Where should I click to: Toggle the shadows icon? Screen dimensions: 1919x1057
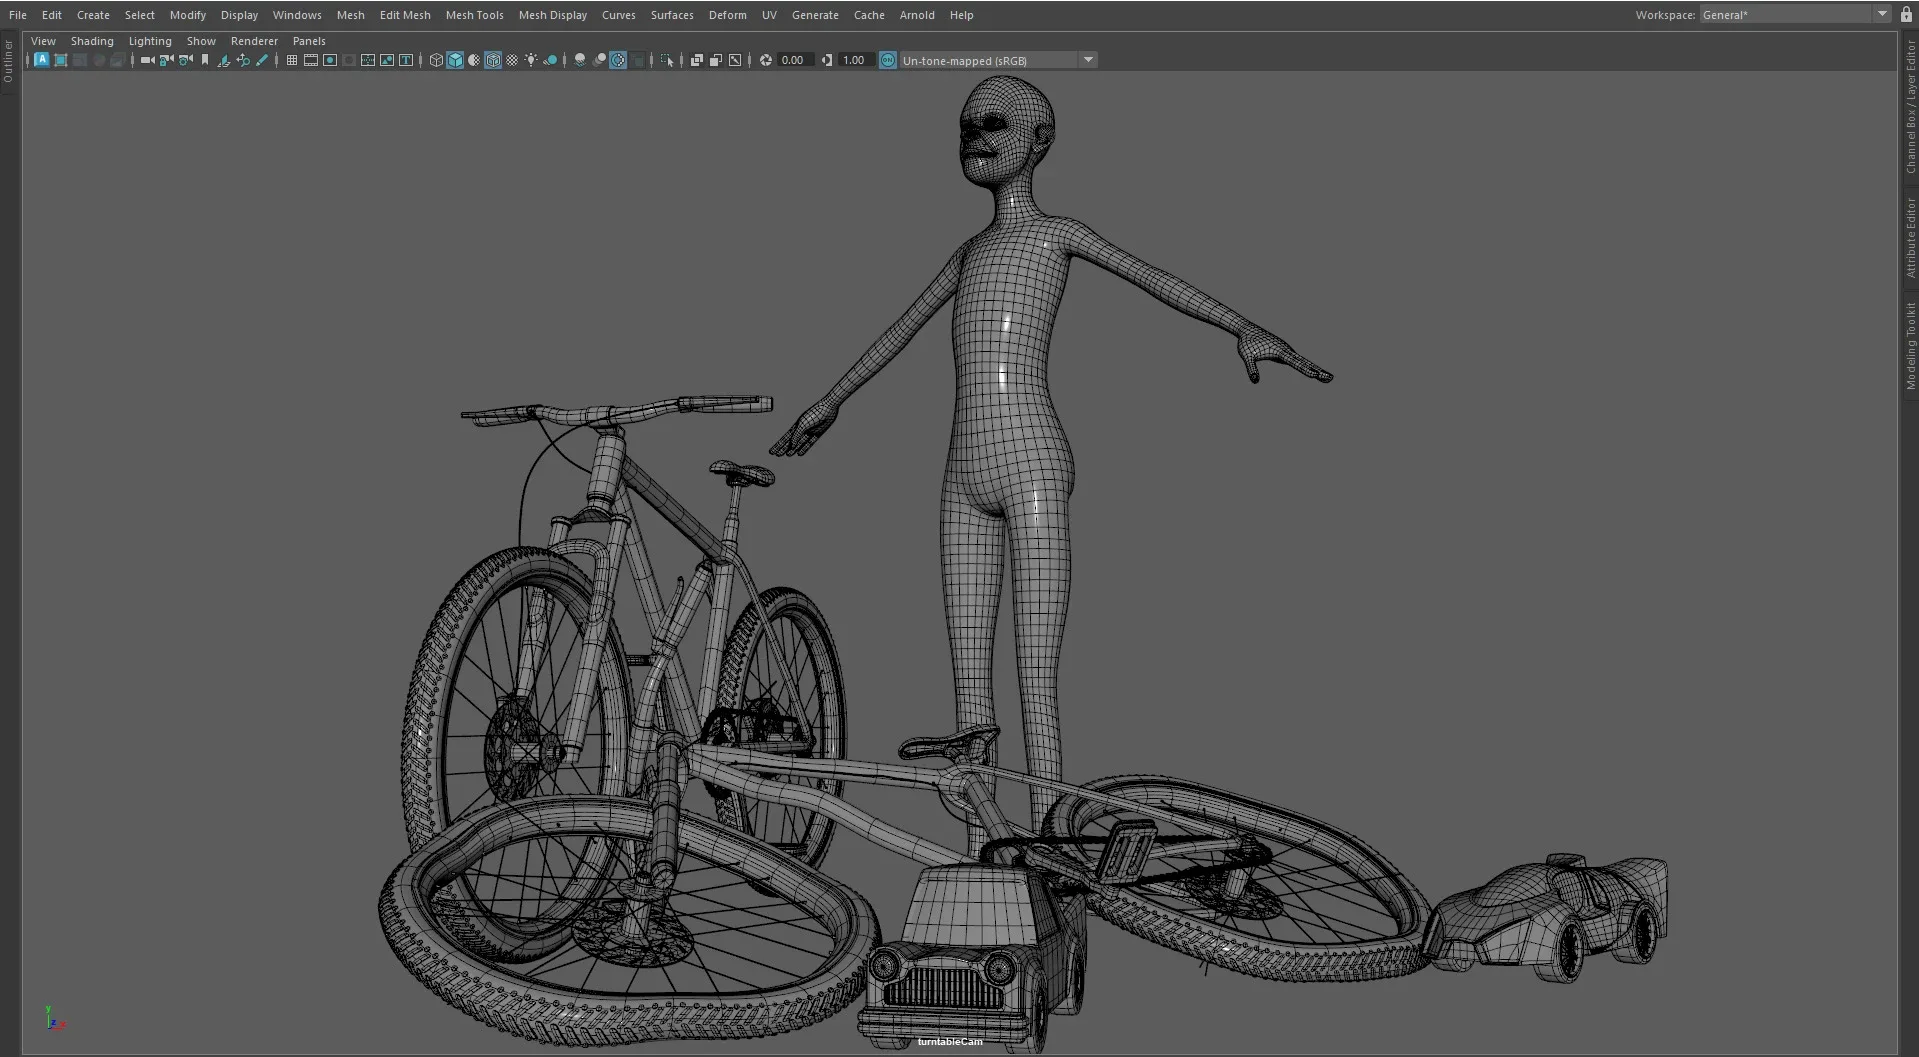(x=551, y=60)
